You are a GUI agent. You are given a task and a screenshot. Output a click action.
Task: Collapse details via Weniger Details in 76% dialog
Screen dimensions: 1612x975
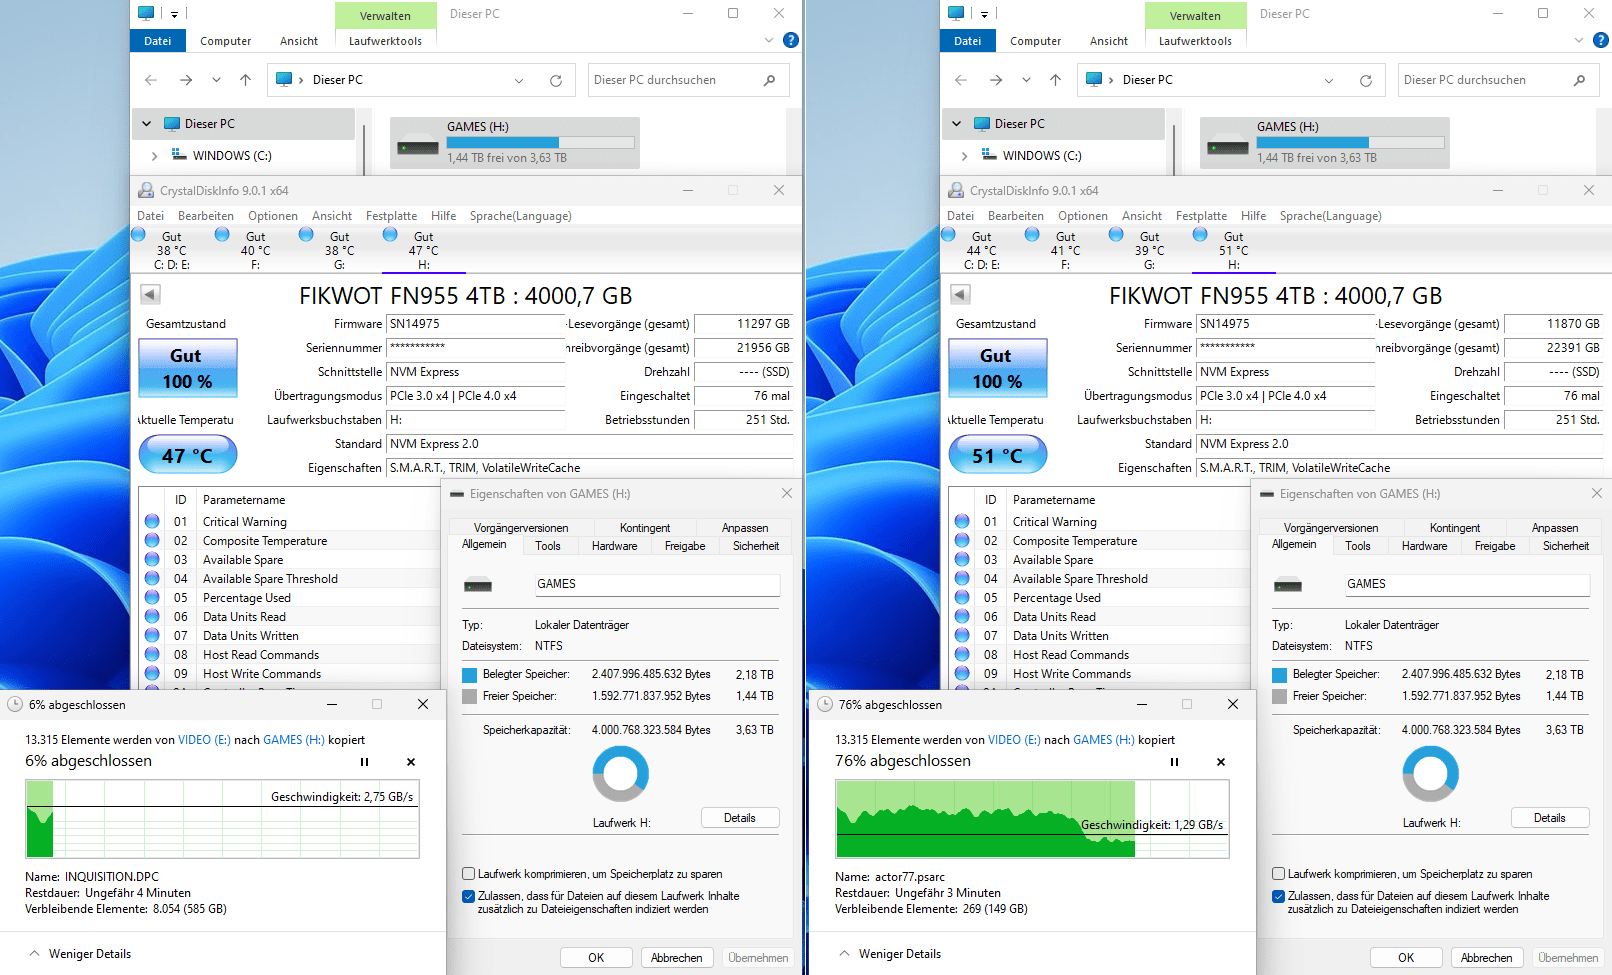click(890, 954)
